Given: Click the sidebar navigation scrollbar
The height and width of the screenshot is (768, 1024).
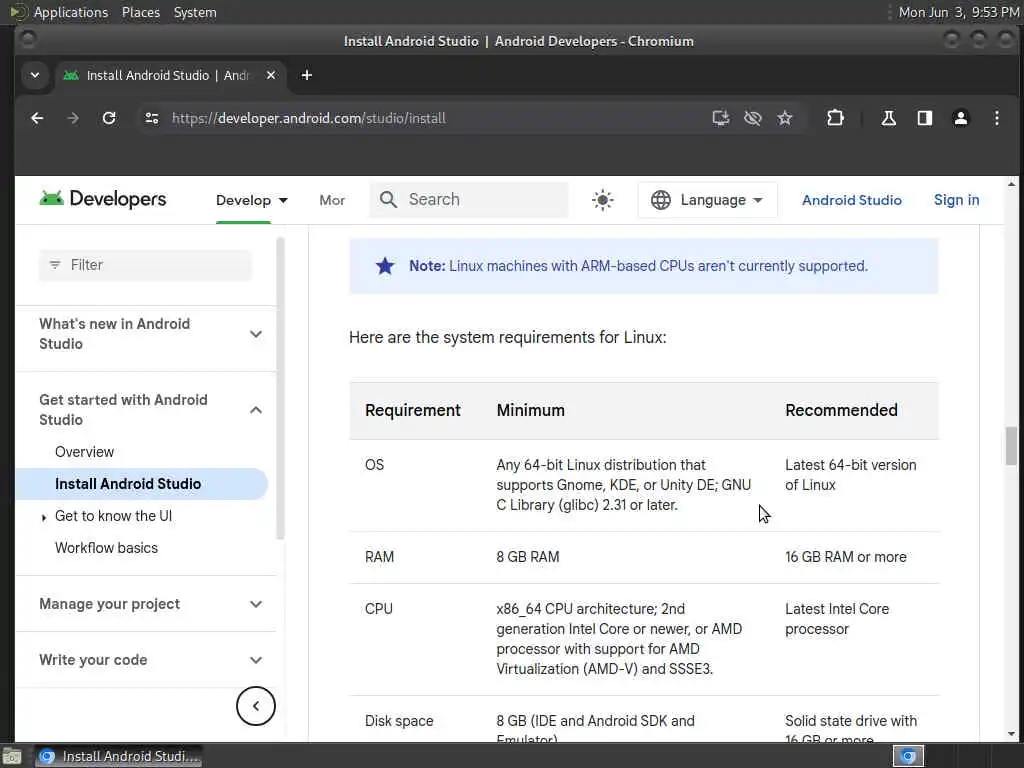Looking at the screenshot, I should coord(281,389).
